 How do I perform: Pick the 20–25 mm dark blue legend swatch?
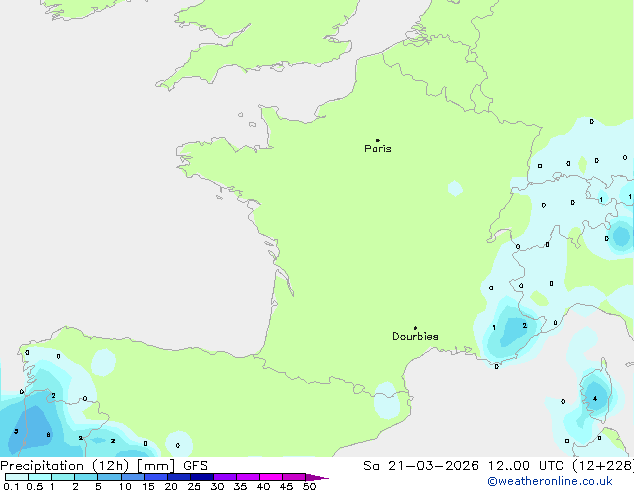(179, 477)
